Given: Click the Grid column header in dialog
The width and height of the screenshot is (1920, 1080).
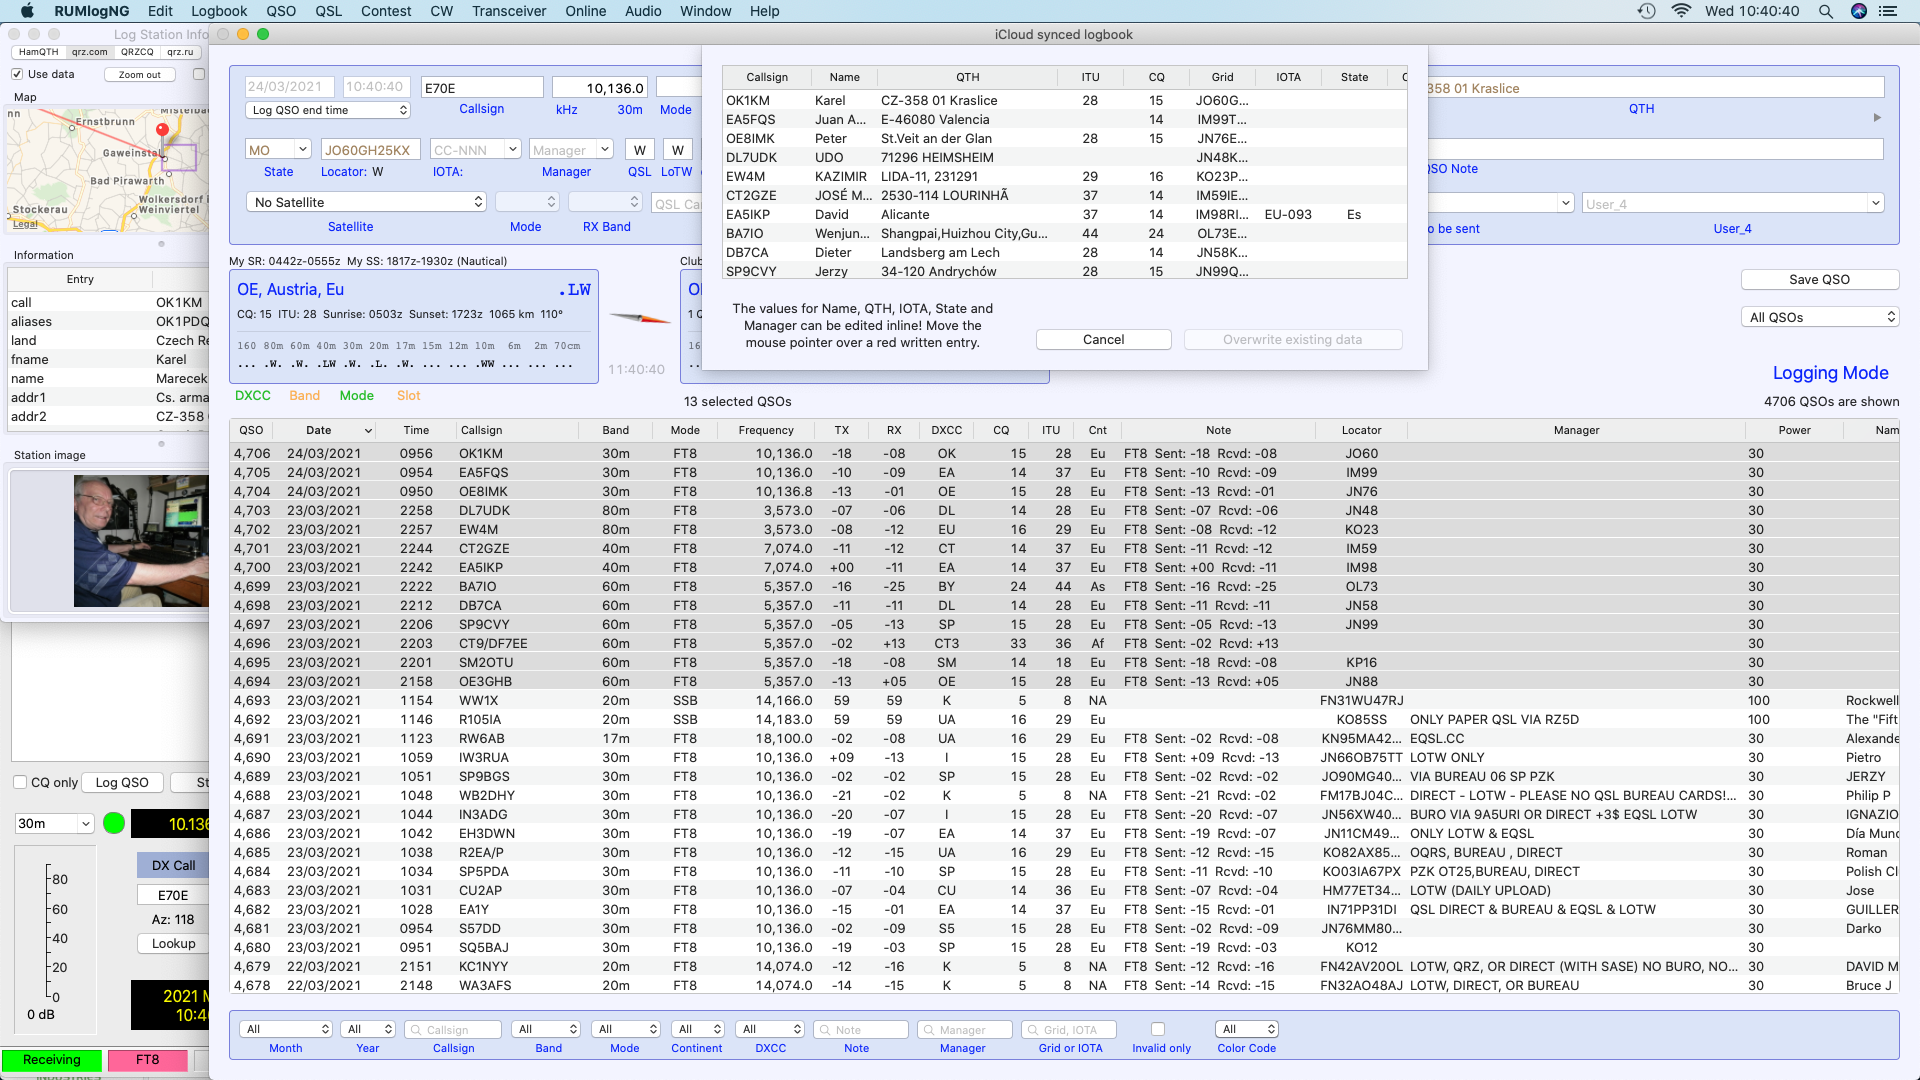Looking at the screenshot, I should point(1222,77).
